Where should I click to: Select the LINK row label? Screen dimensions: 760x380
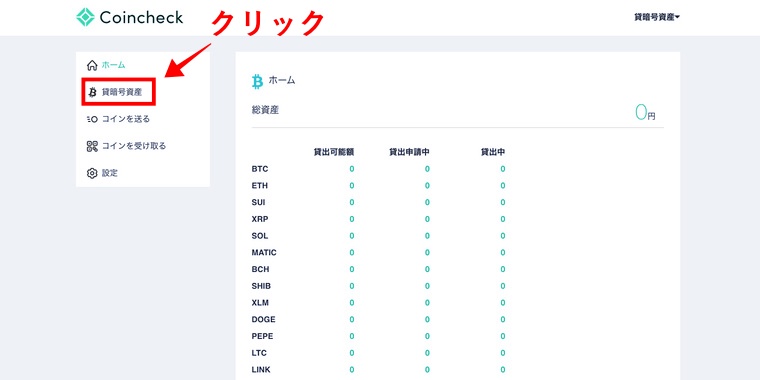(261, 369)
